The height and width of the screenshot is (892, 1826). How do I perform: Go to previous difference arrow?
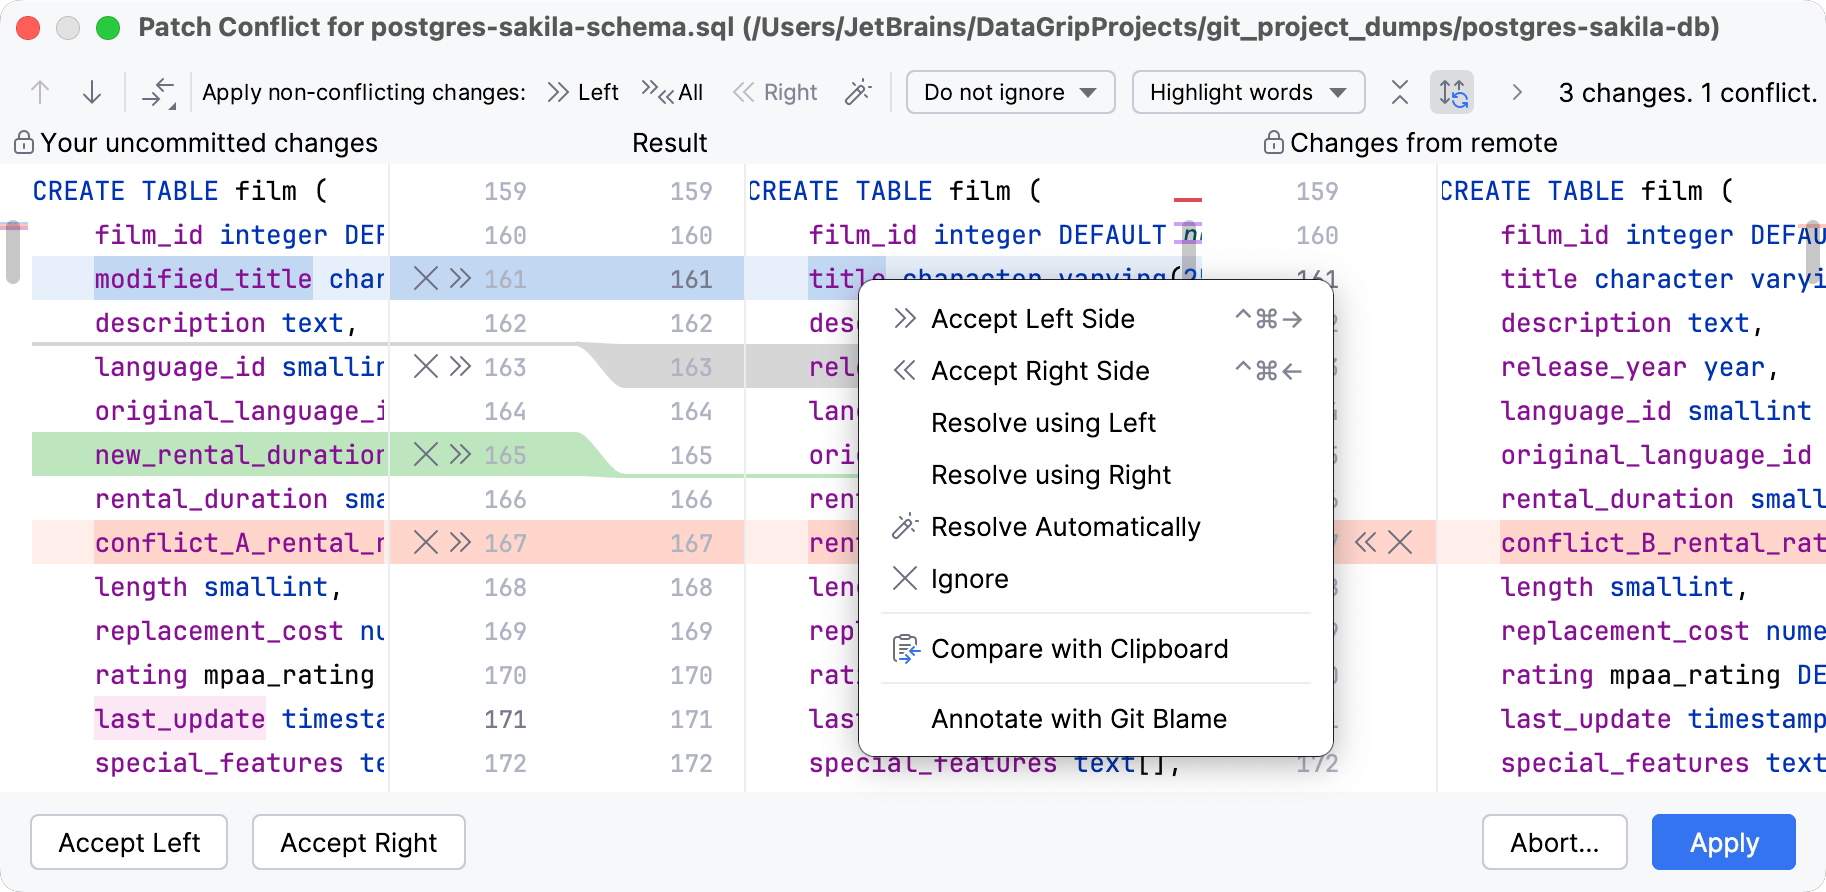pyautogui.click(x=40, y=93)
